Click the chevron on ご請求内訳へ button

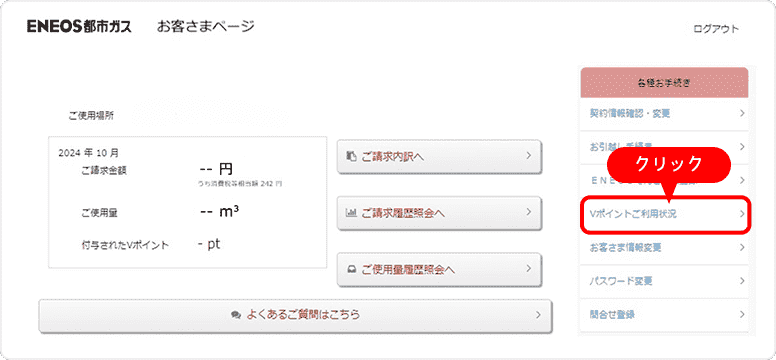(x=528, y=155)
